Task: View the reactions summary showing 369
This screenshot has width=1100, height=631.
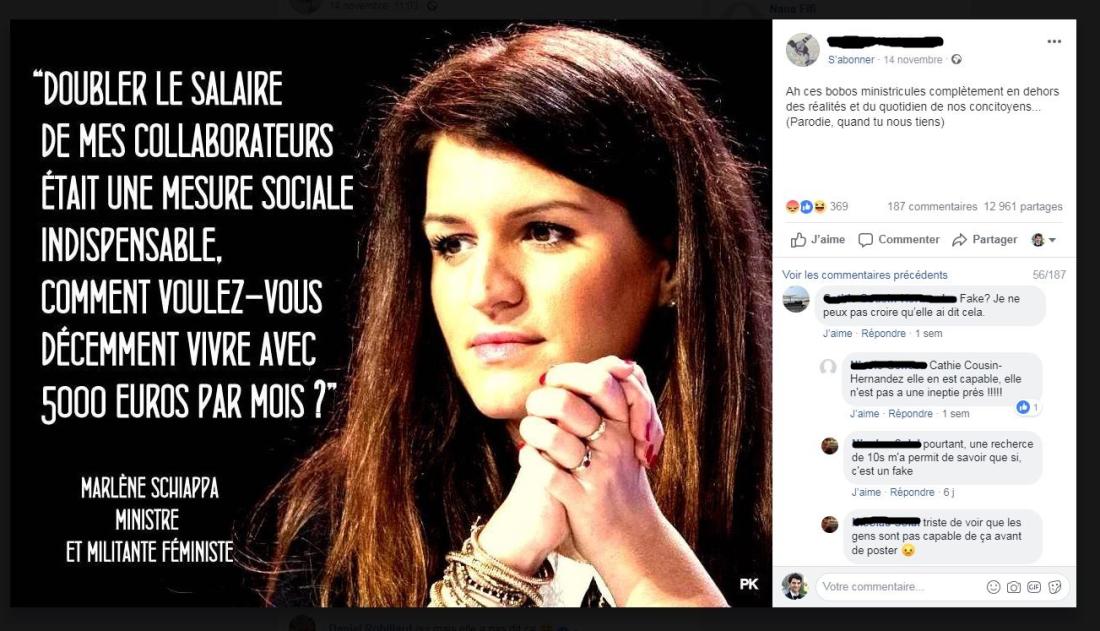Action: (817, 206)
